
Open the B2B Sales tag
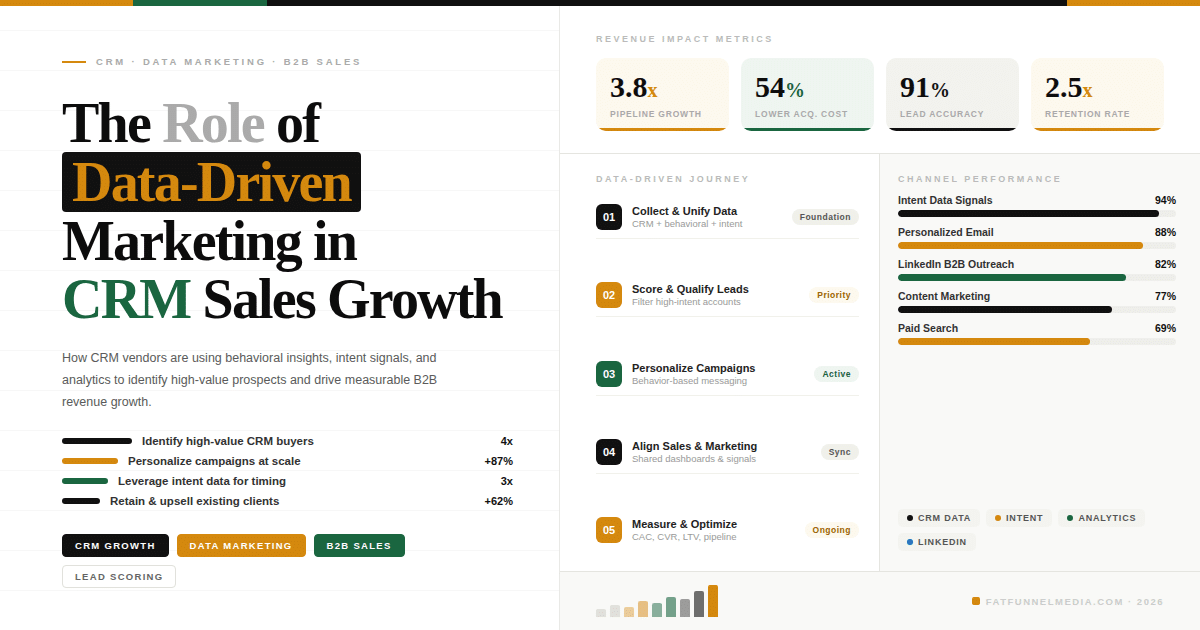[x=359, y=546]
